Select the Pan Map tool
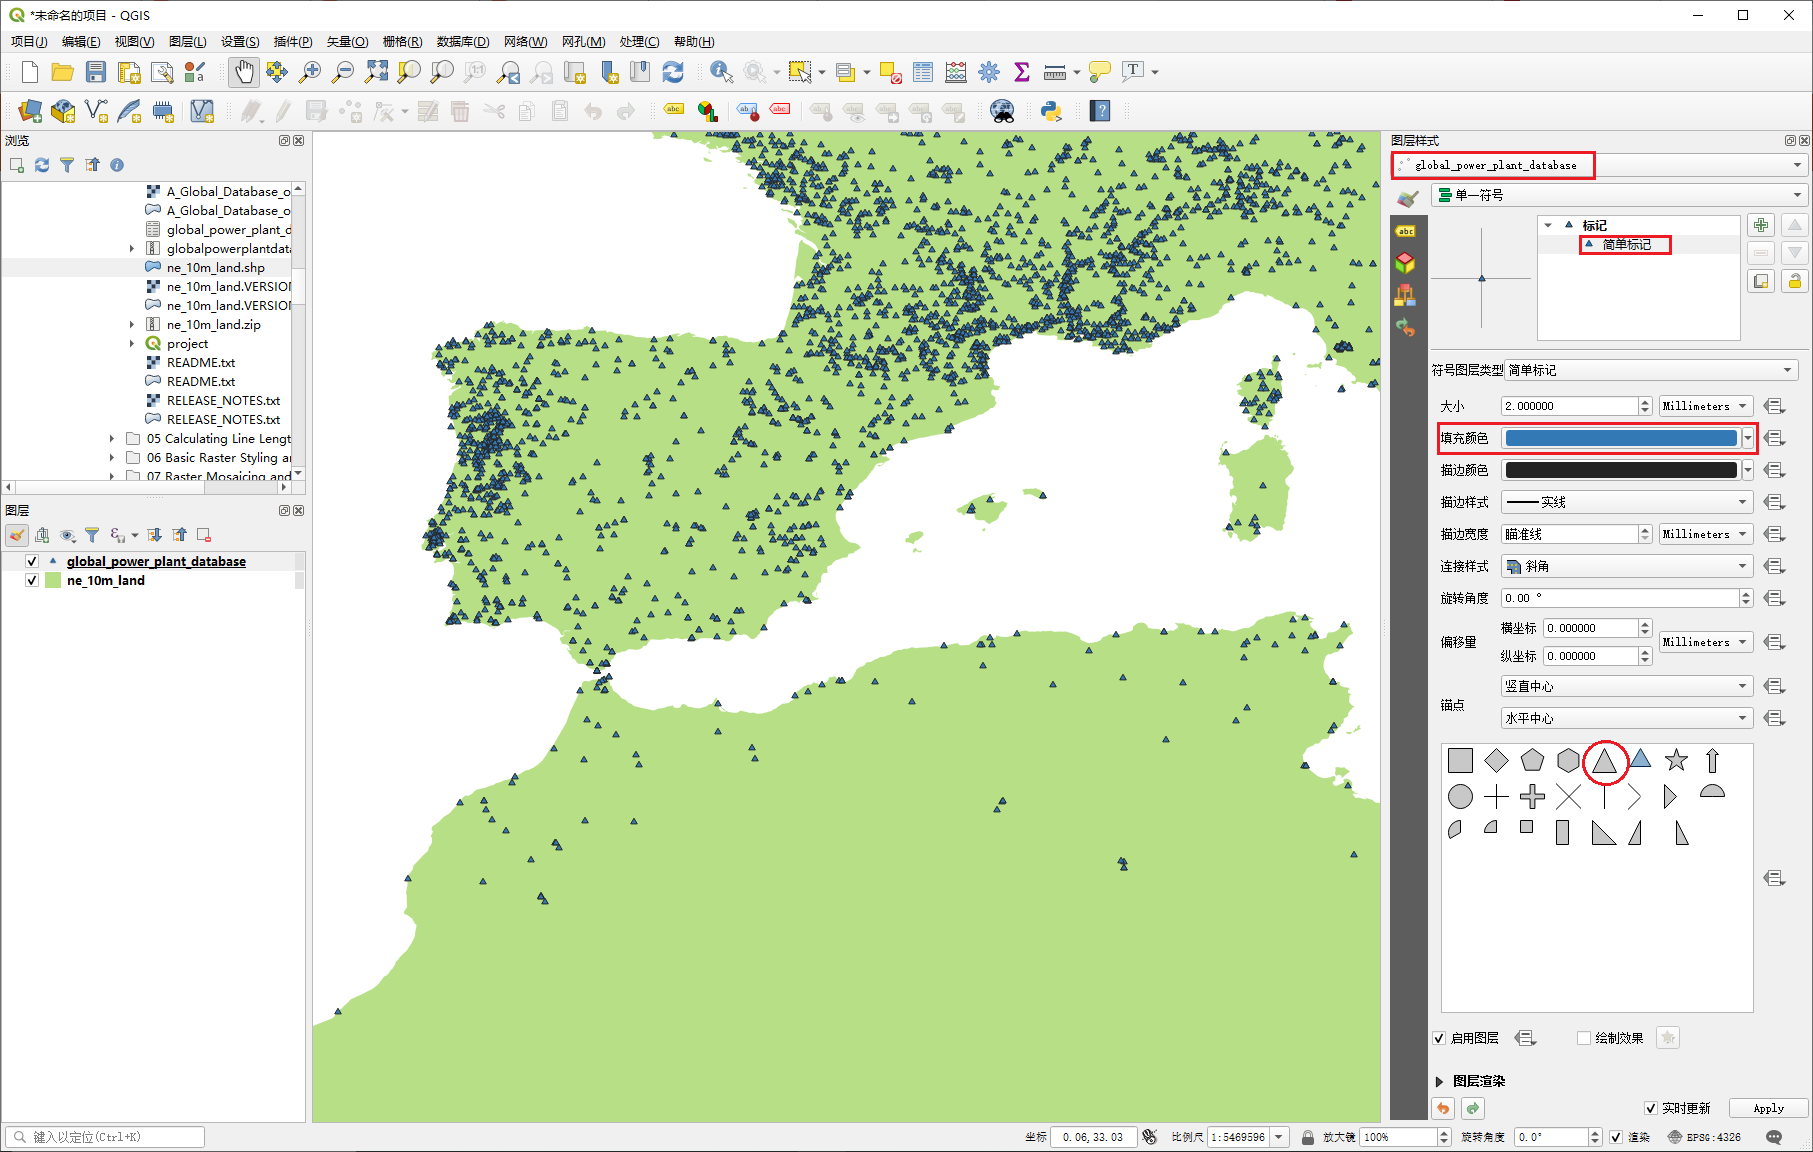Image resolution: width=1813 pixels, height=1152 pixels. pos(243,72)
